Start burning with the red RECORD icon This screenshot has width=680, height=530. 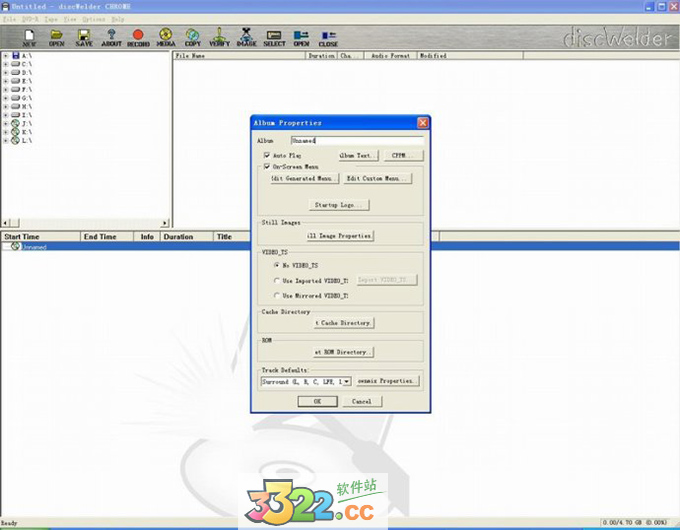pos(138,37)
